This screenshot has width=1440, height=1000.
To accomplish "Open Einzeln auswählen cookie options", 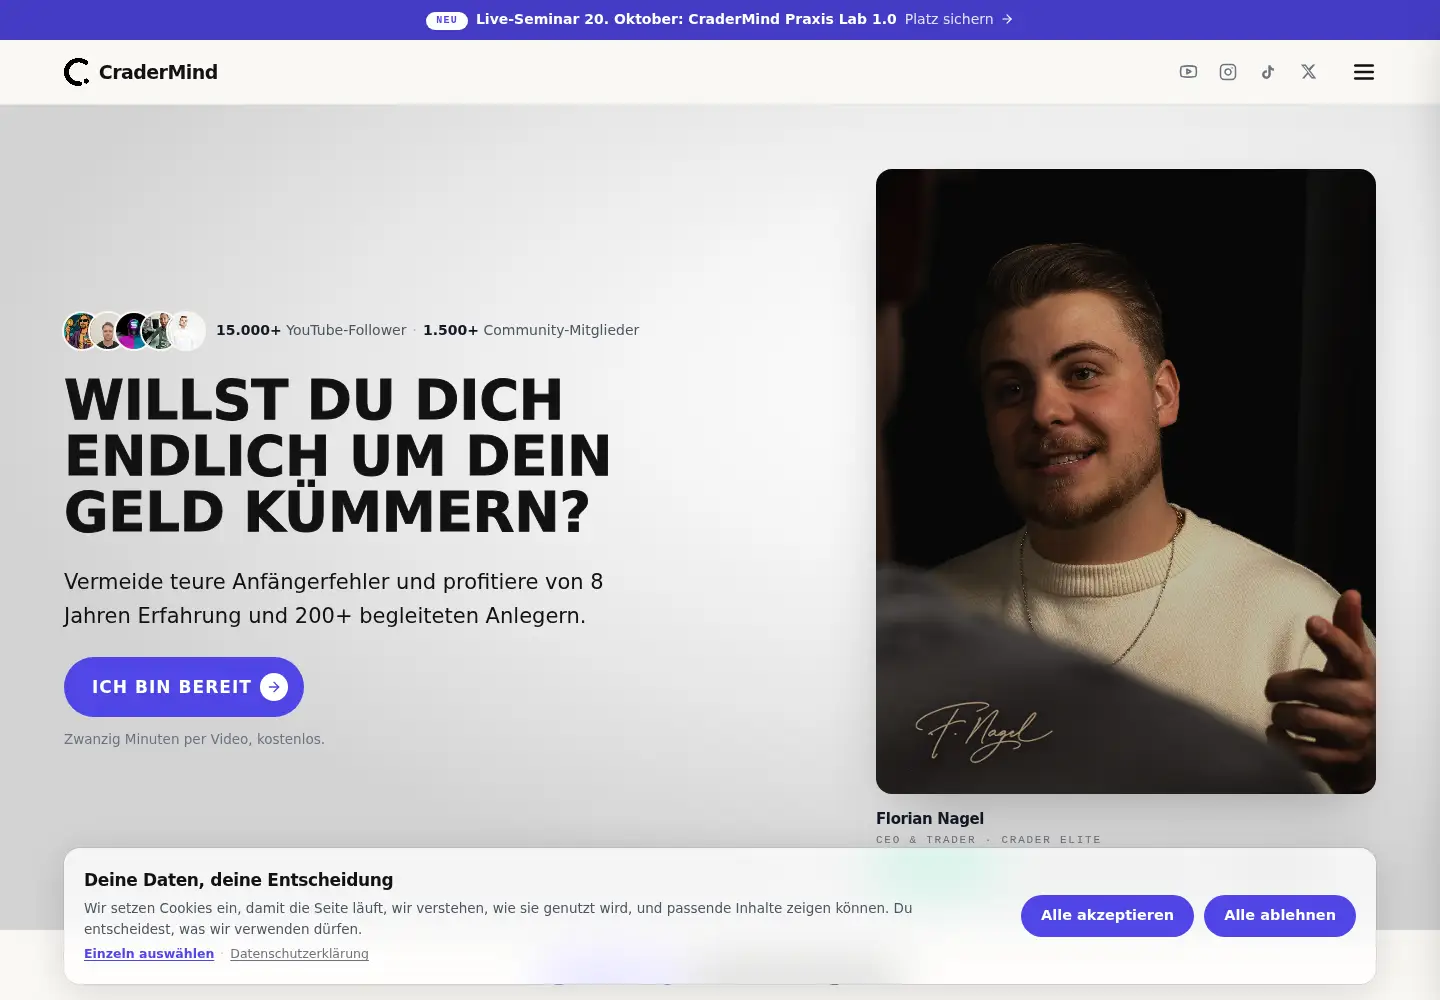I will 149,954.
